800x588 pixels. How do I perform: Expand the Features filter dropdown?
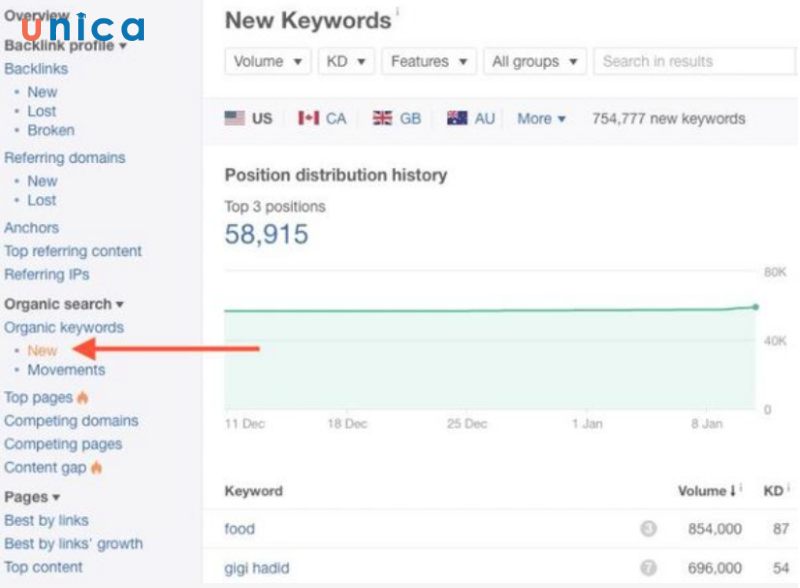coord(429,62)
